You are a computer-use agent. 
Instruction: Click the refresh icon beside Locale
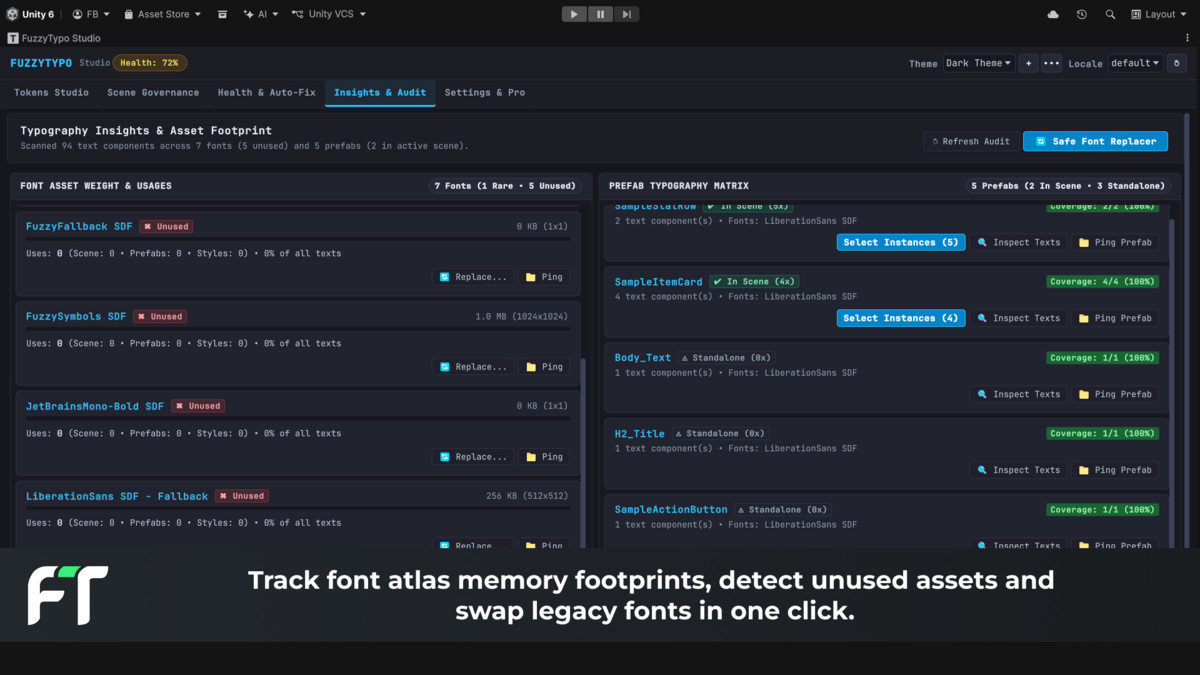(x=1177, y=63)
